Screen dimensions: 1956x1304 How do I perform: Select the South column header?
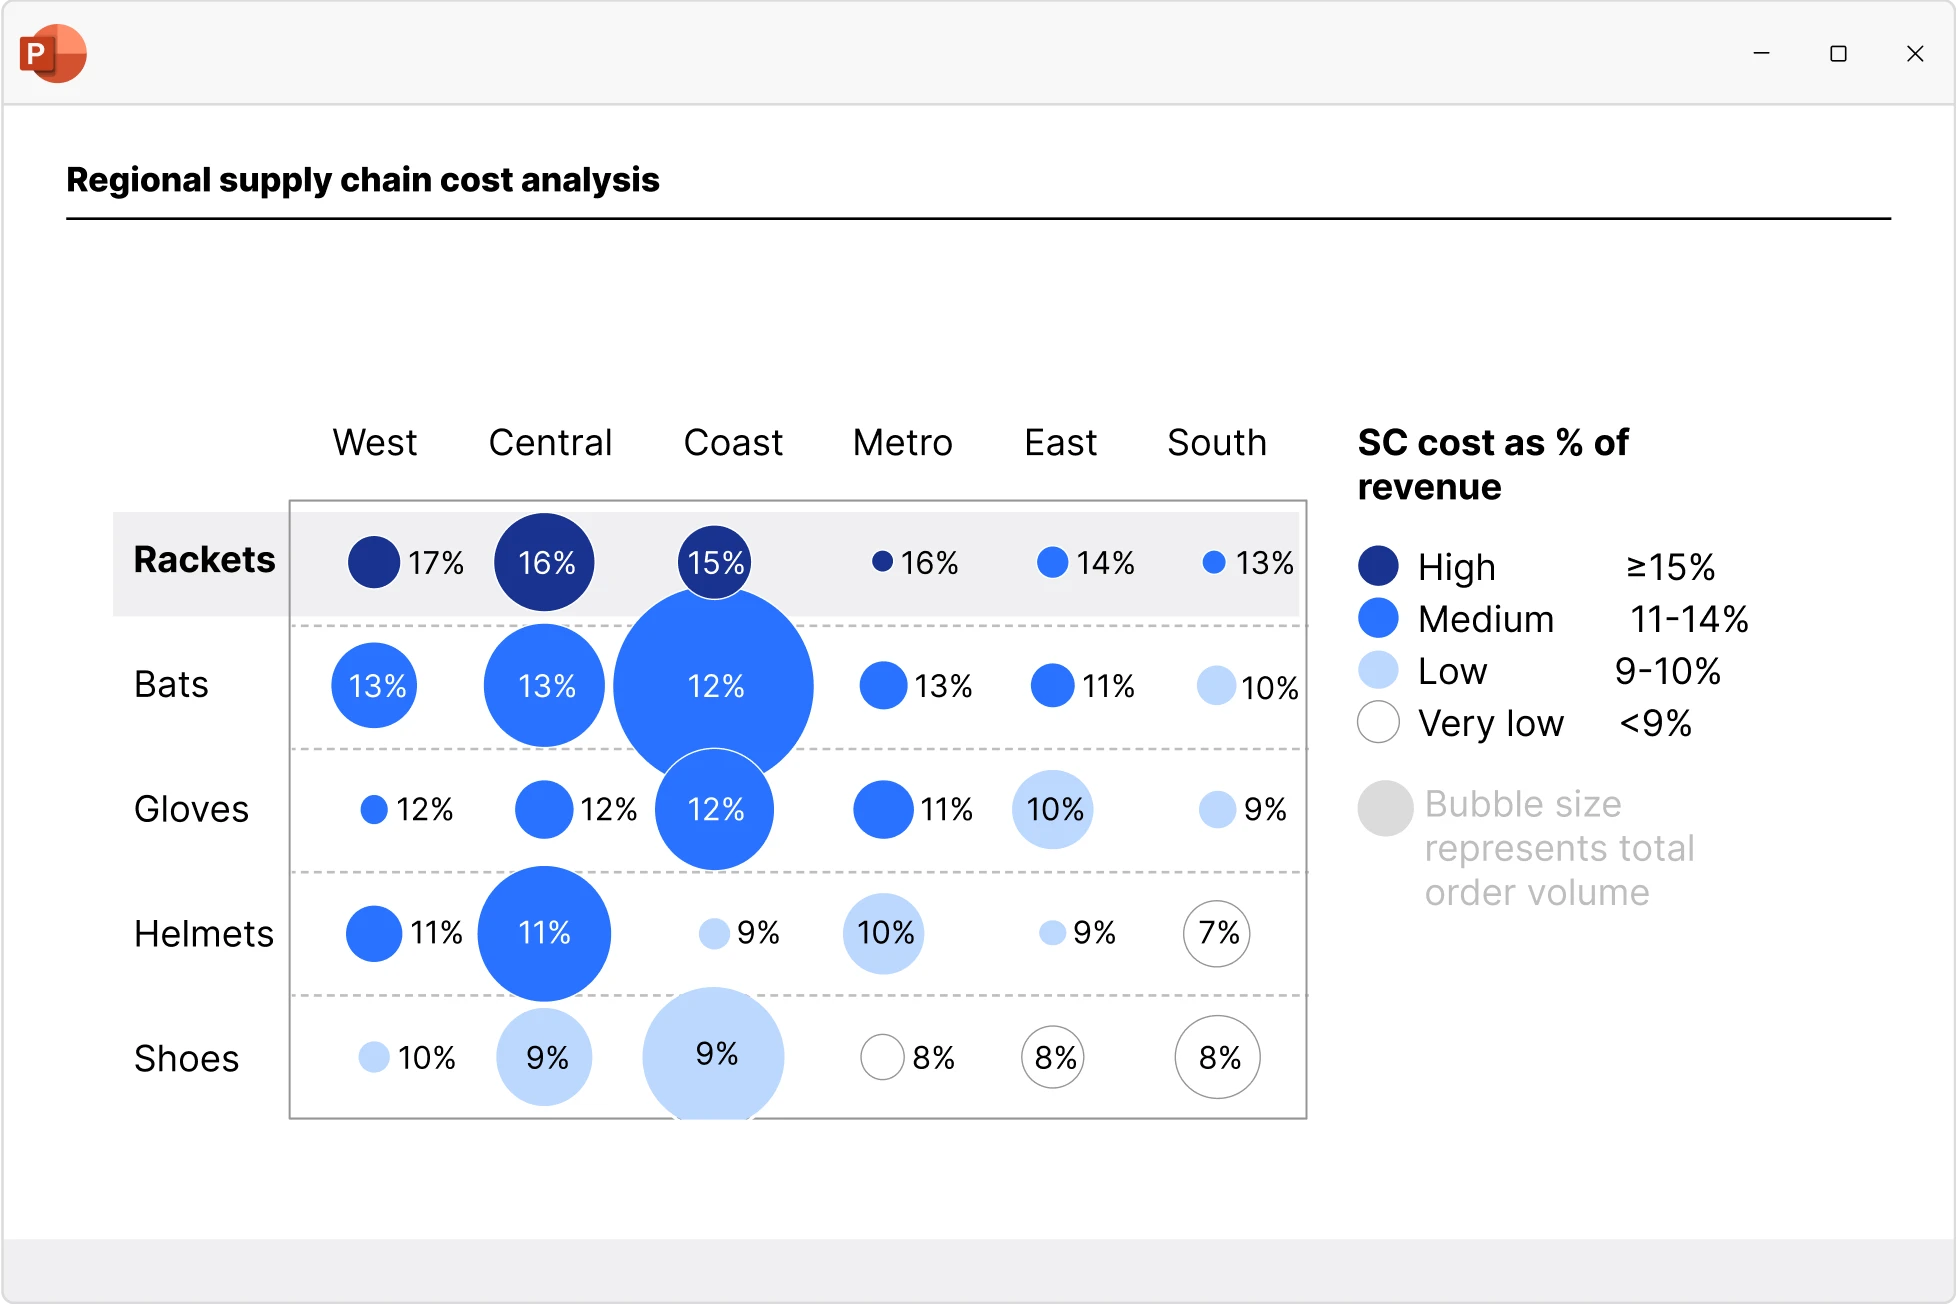[1216, 442]
